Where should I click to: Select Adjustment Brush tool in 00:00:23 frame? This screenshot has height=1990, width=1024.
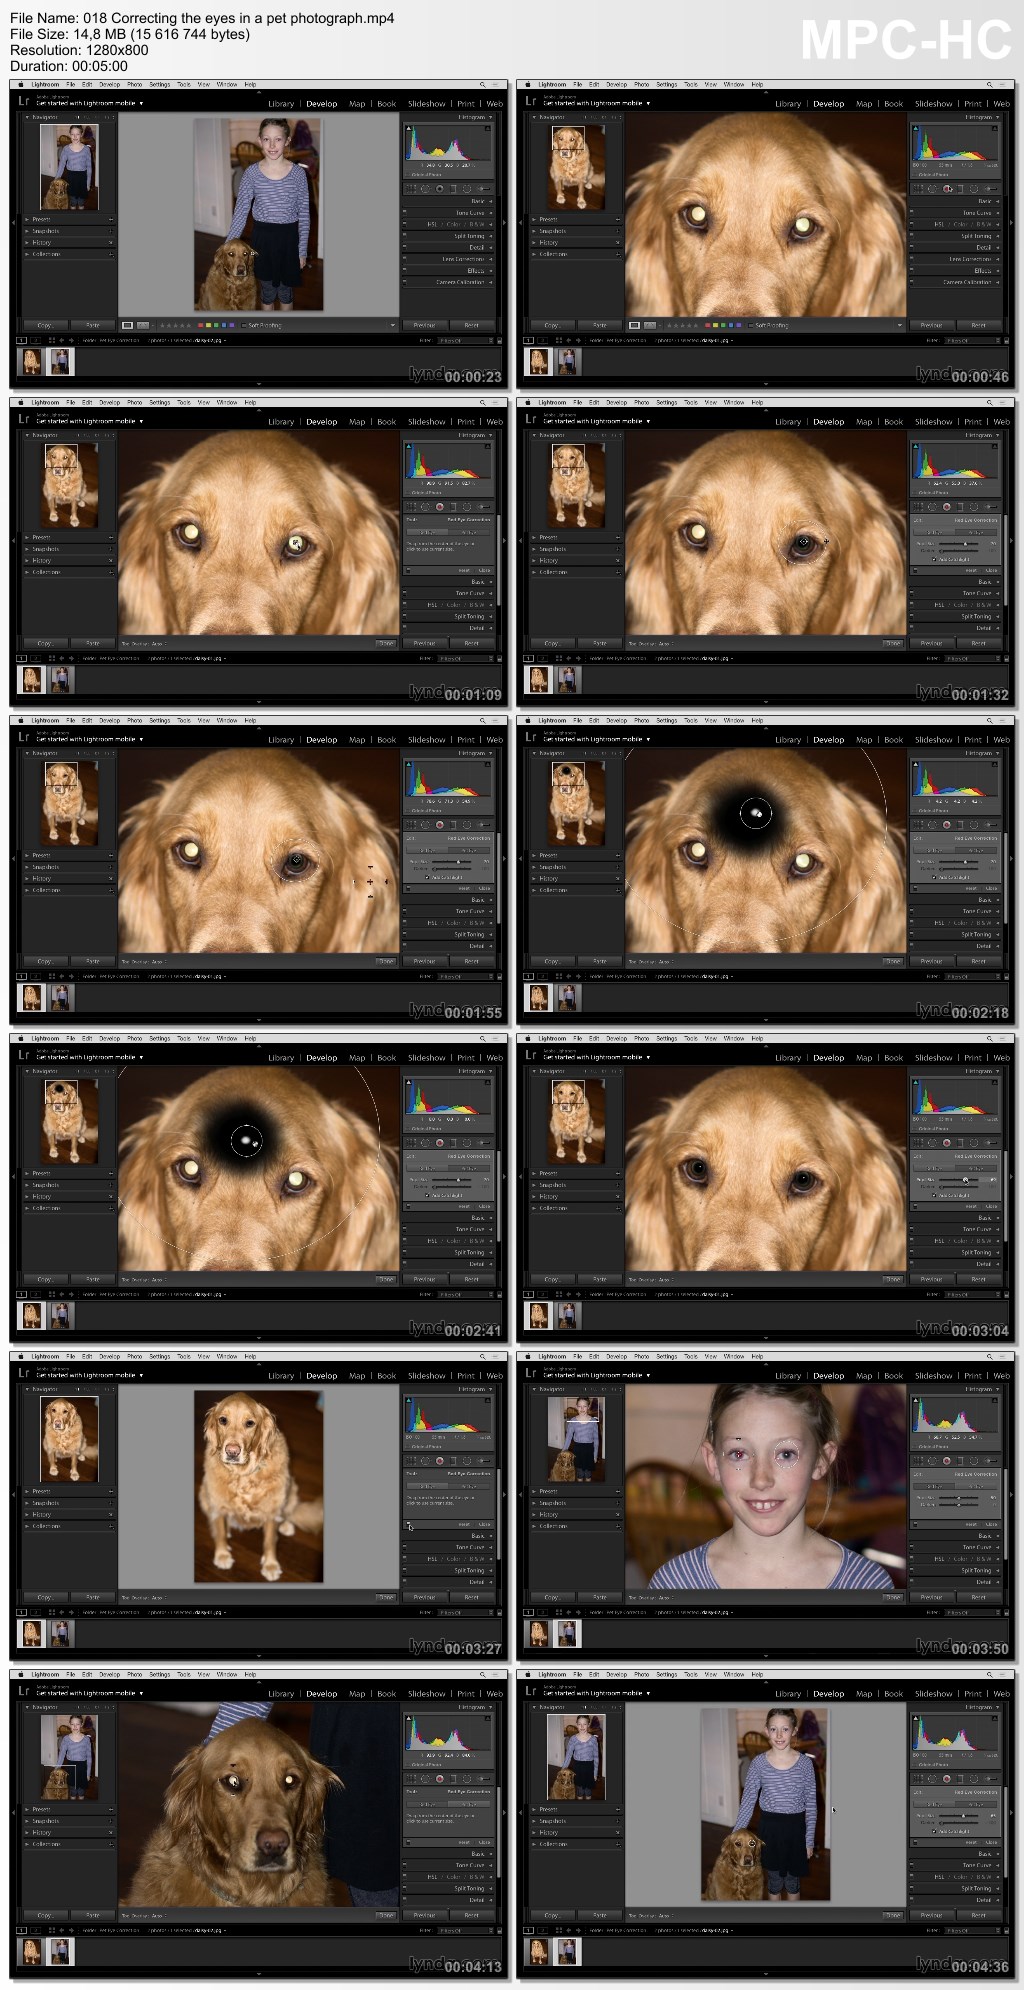coord(483,188)
